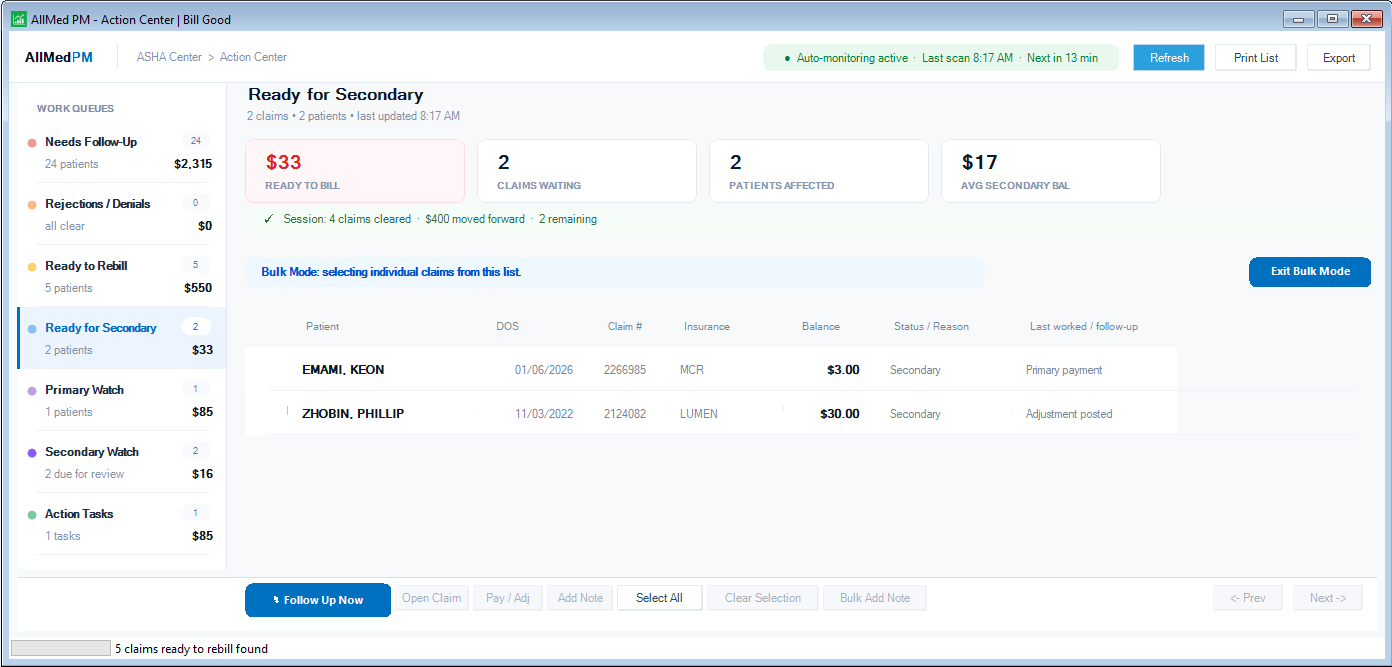Screen dimensions: 1392x667
Task: Click the Select All button
Action: coord(659,598)
